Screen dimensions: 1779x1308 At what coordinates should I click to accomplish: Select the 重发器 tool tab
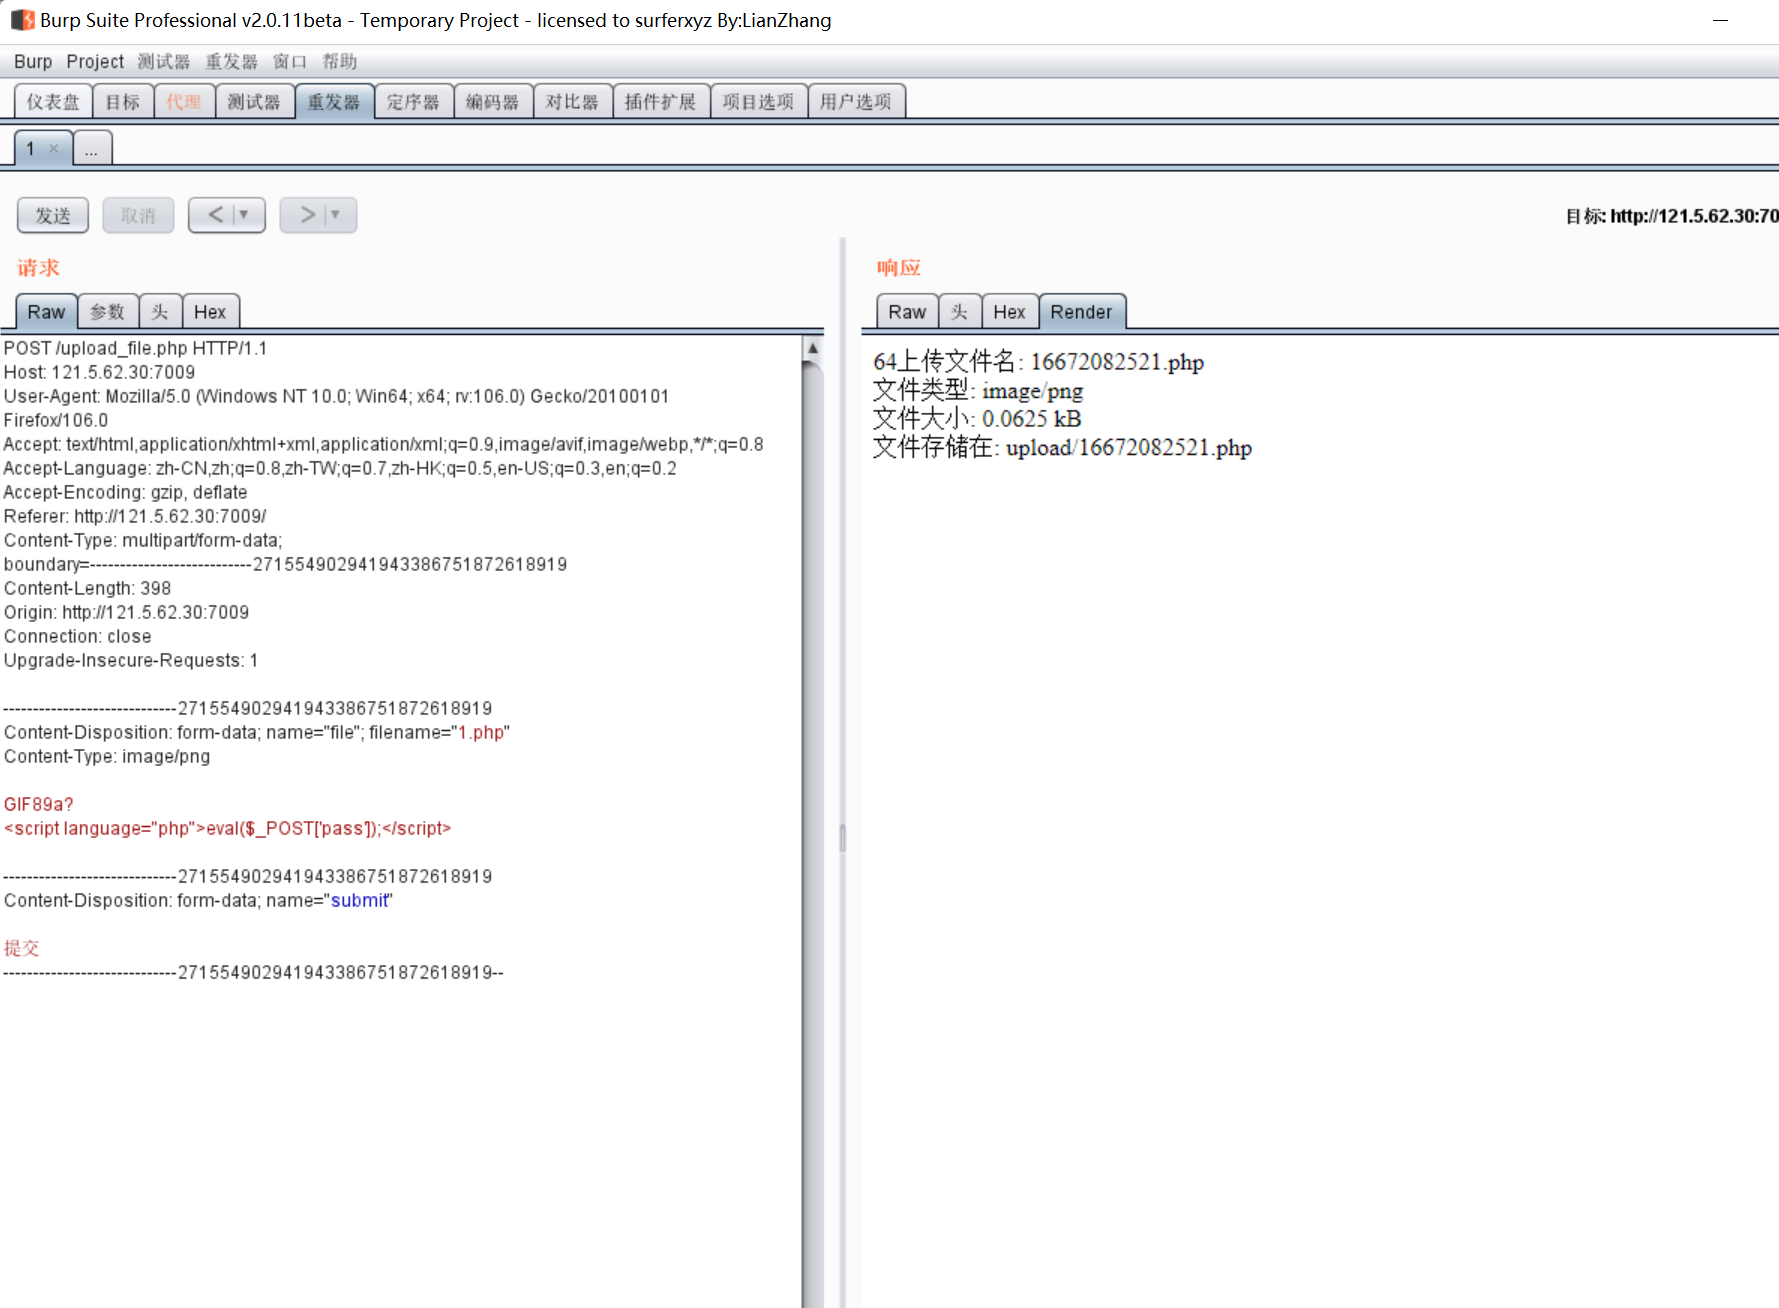[x=335, y=102]
